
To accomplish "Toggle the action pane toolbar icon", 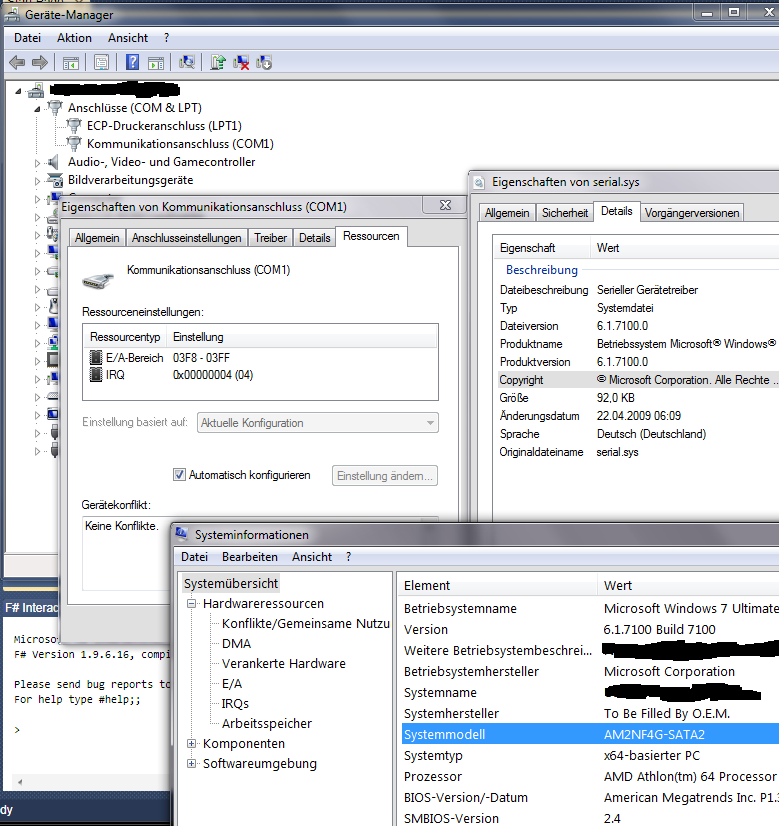I will [156, 63].
